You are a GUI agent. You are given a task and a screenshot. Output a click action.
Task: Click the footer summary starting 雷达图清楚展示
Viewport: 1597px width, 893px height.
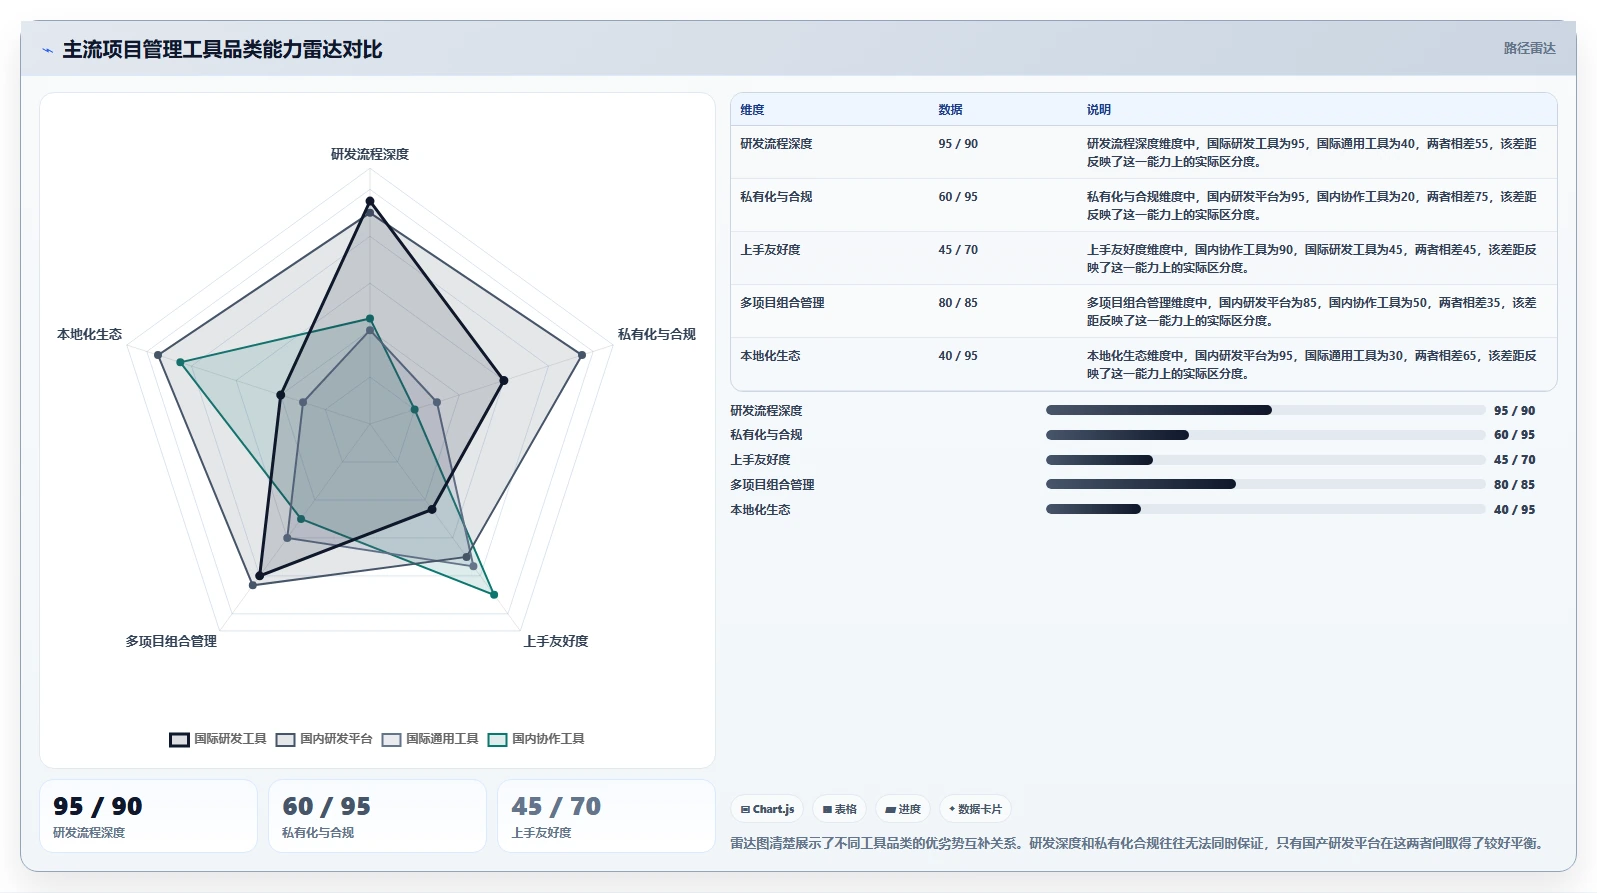click(x=1140, y=843)
